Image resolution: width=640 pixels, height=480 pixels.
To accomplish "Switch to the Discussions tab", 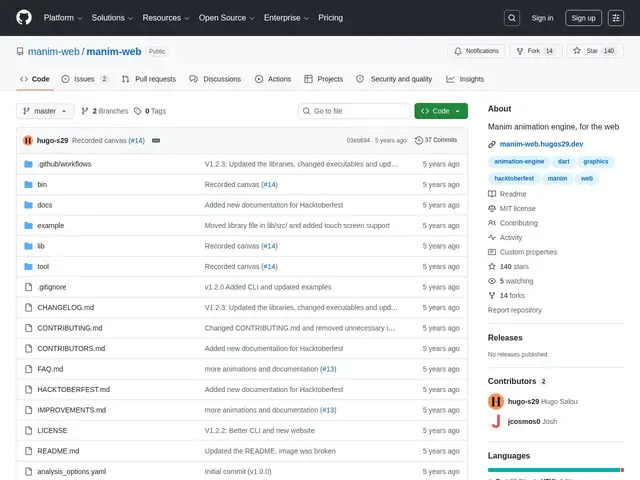I will click(x=215, y=79).
